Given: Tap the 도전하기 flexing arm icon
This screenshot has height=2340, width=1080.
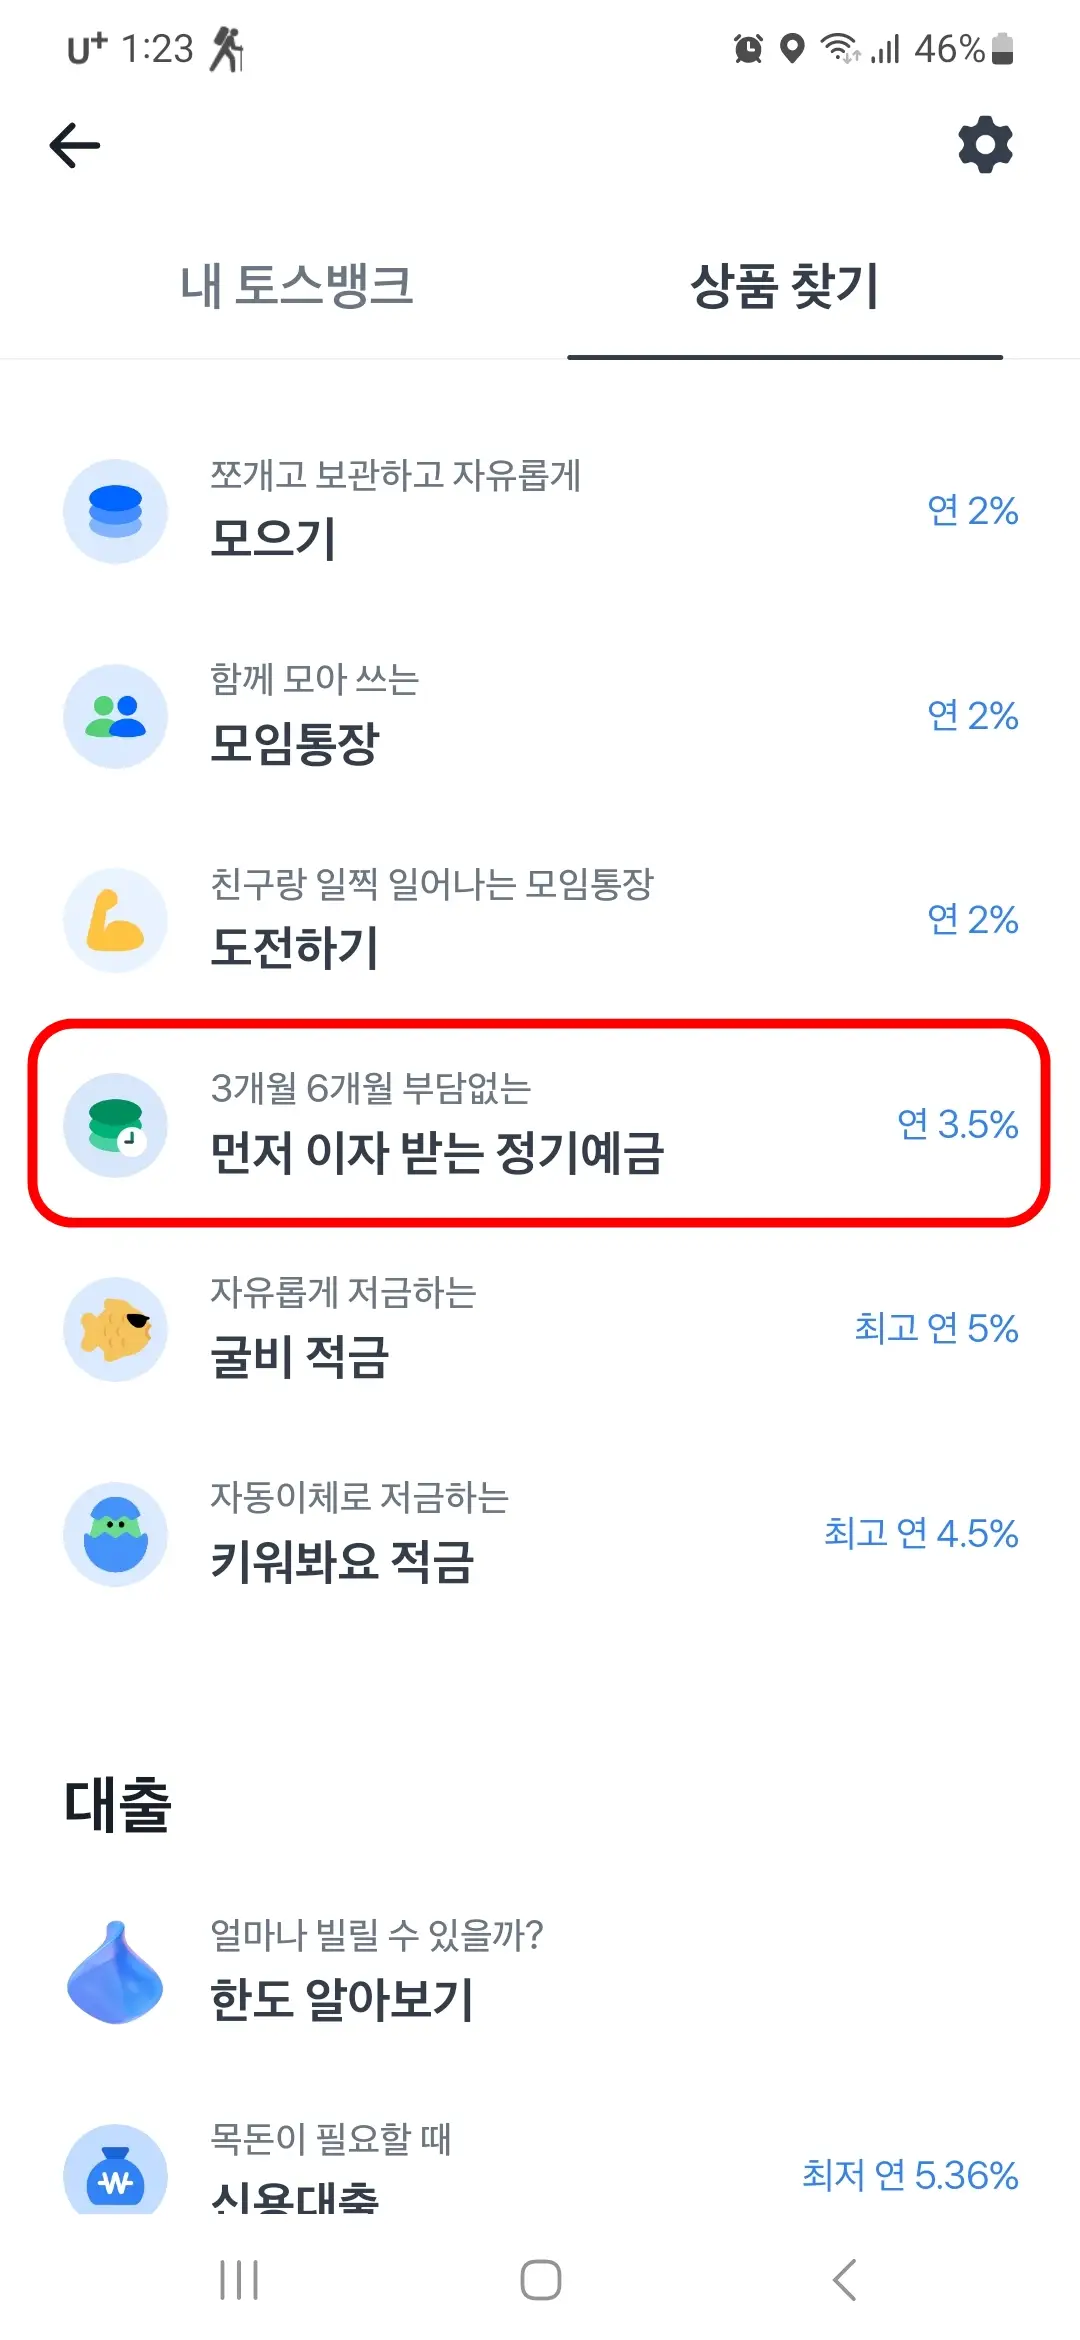Looking at the screenshot, I should pos(115,921).
